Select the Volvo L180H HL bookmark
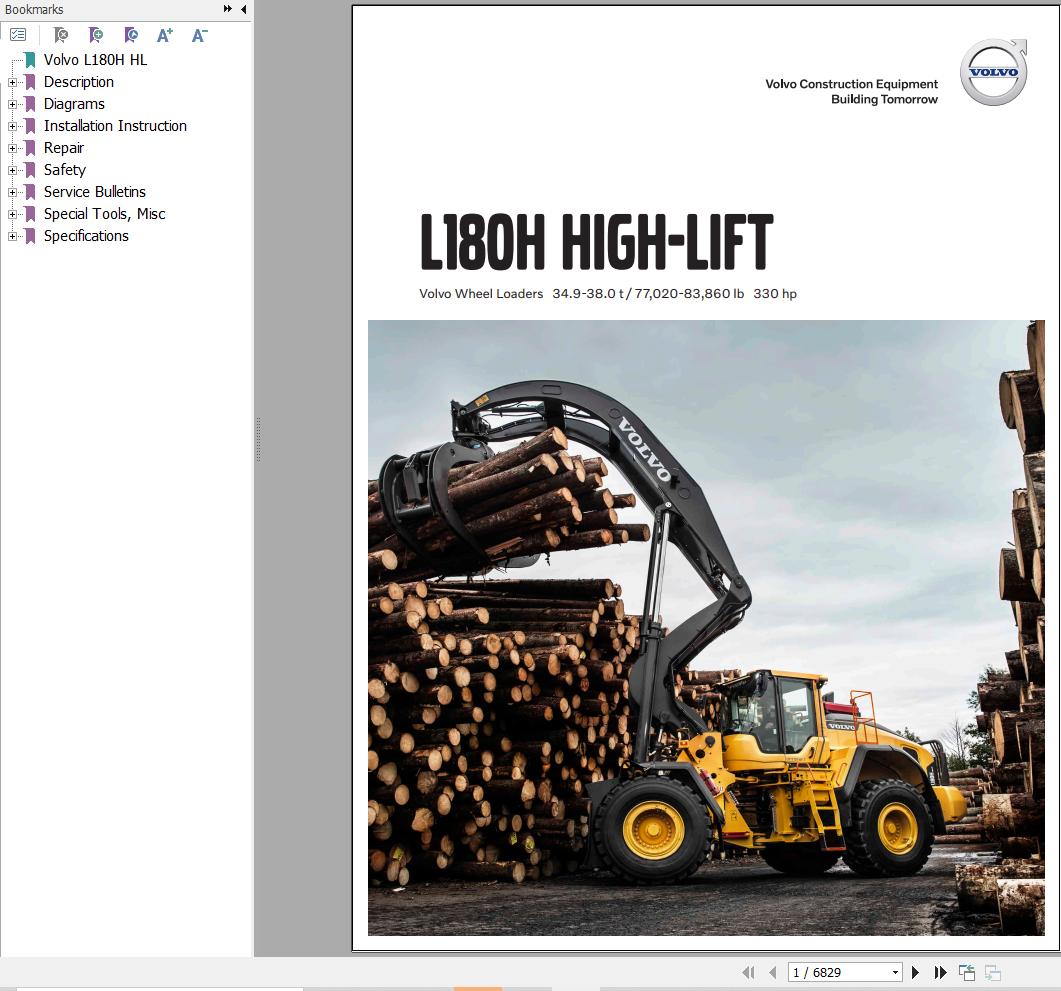The height and width of the screenshot is (991, 1061). click(x=95, y=60)
